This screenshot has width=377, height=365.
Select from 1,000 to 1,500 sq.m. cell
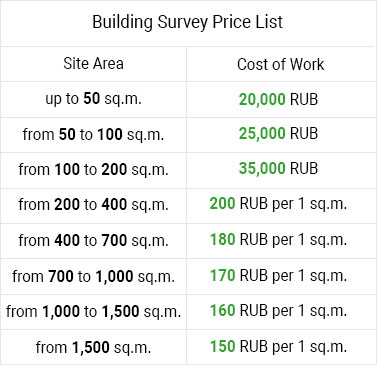pos(94,311)
